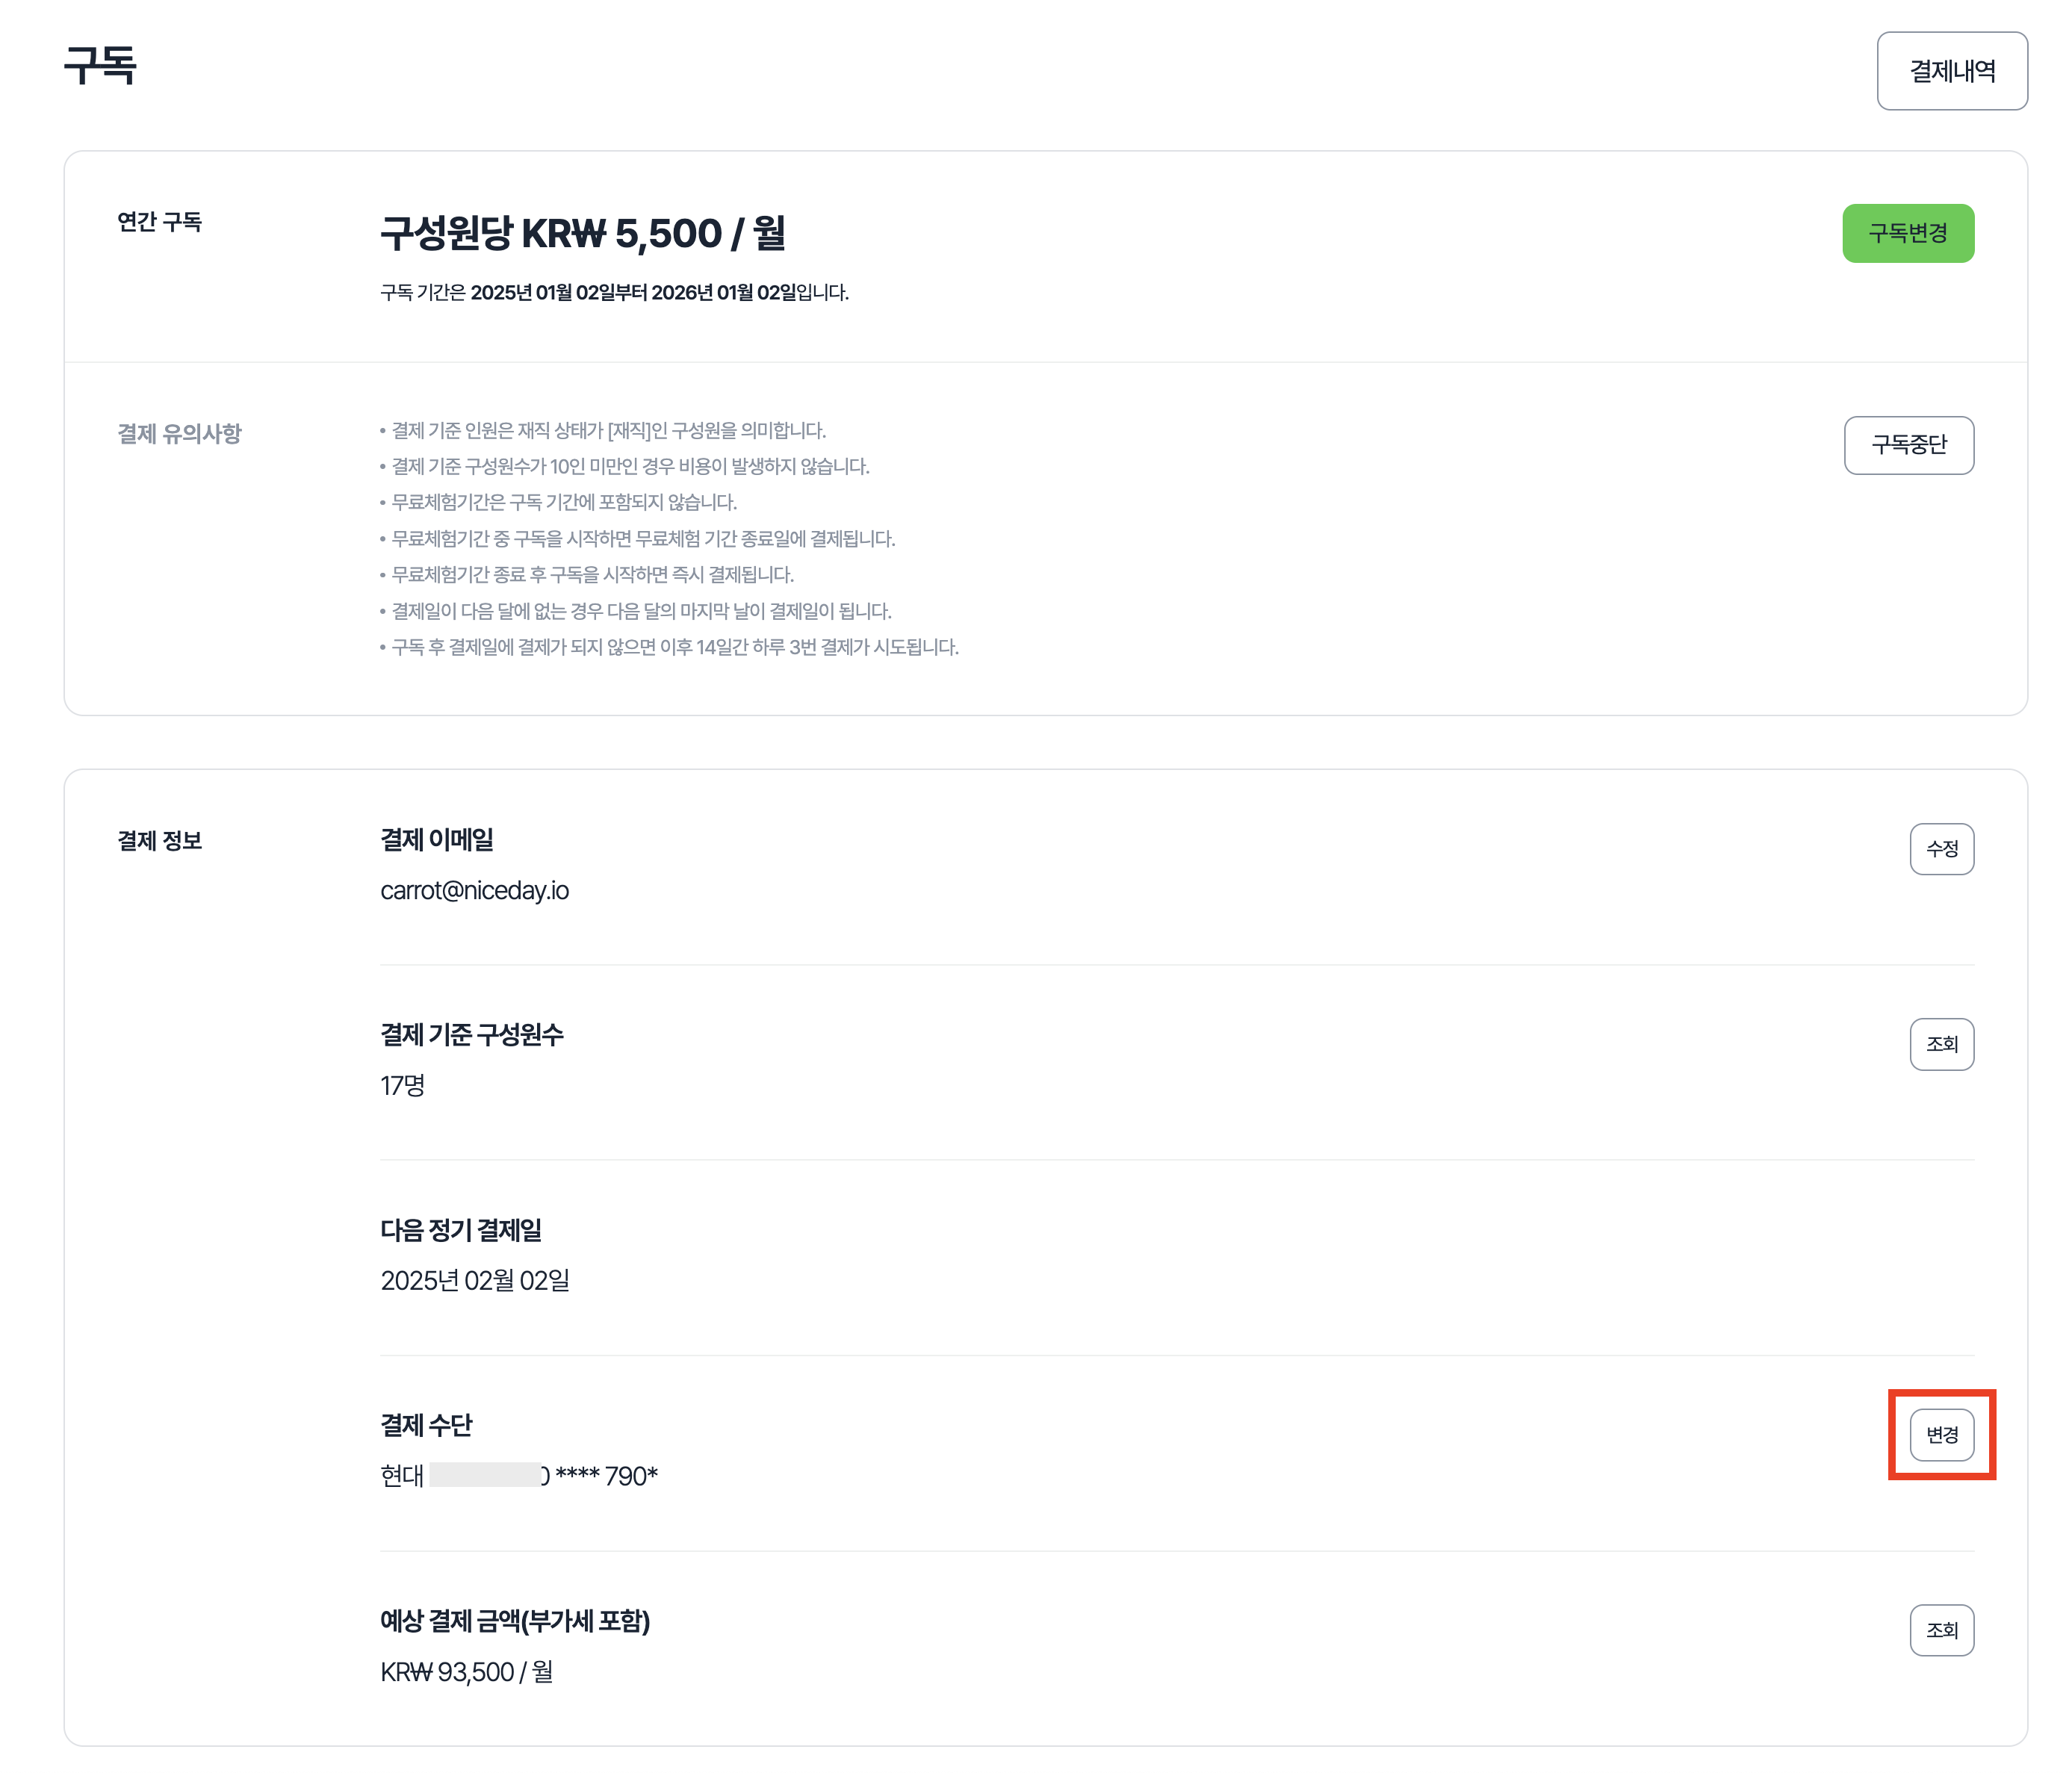
Task: Click the 구성원당 KRW 5,500 / 월 price heading
Action: point(582,234)
